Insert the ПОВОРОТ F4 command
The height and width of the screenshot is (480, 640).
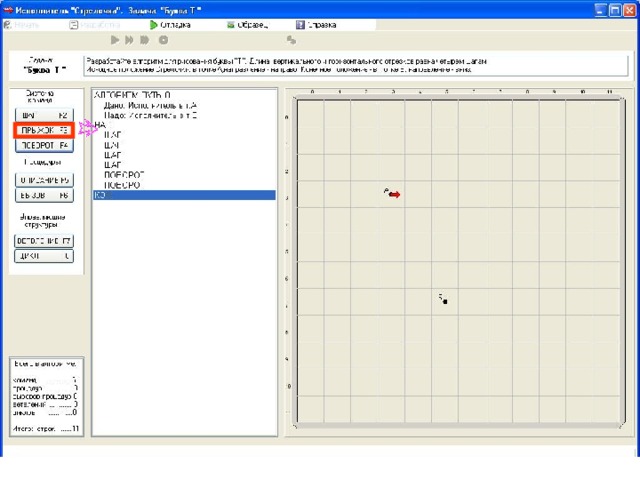click(44, 145)
